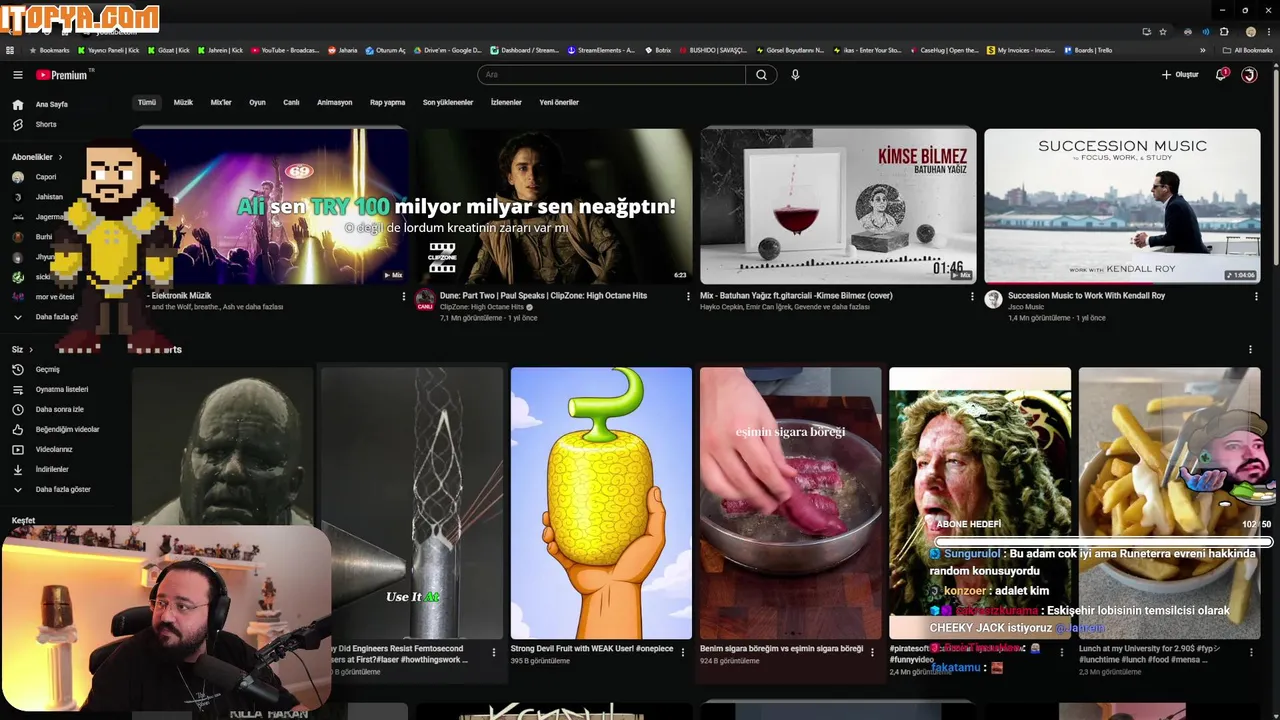Open the YouTube account avatar menu
Viewport: 1280px width, 720px height.
1249,75
